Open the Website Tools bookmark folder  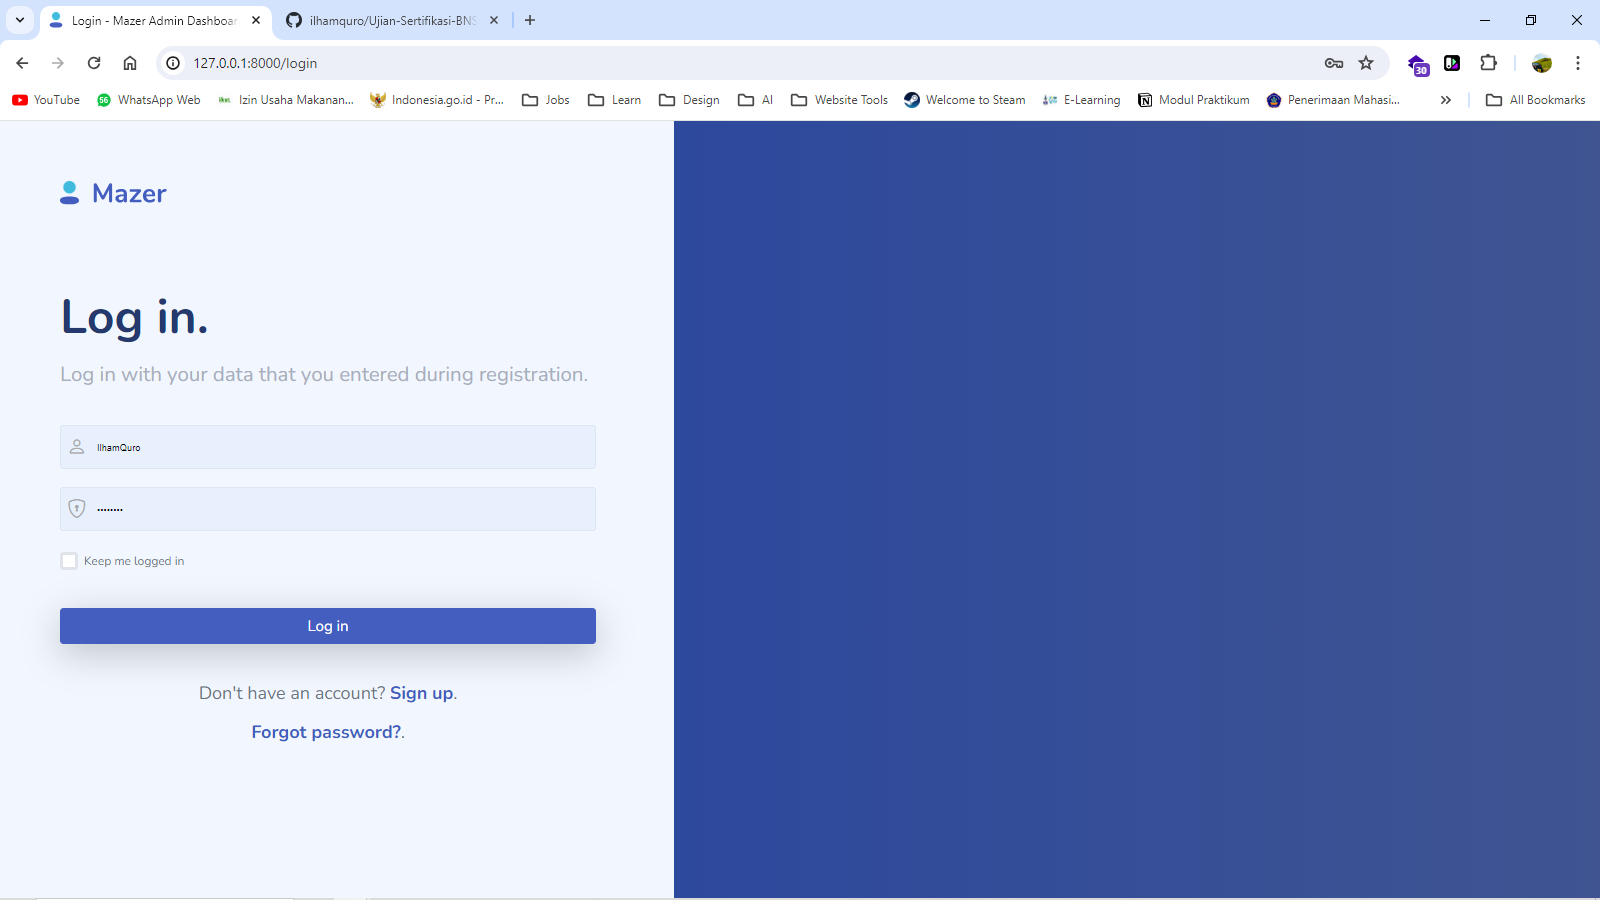click(x=839, y=100)
